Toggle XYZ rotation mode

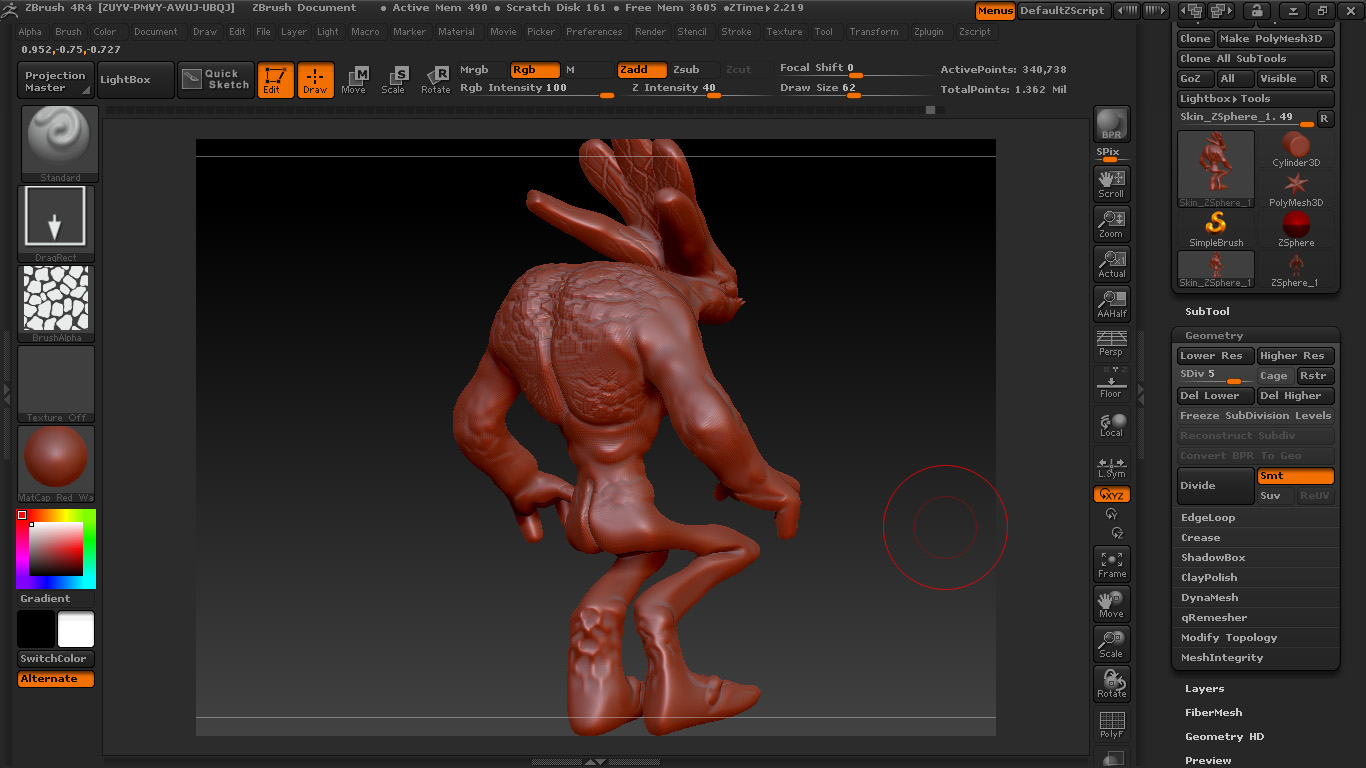[x=1111, y=495]
